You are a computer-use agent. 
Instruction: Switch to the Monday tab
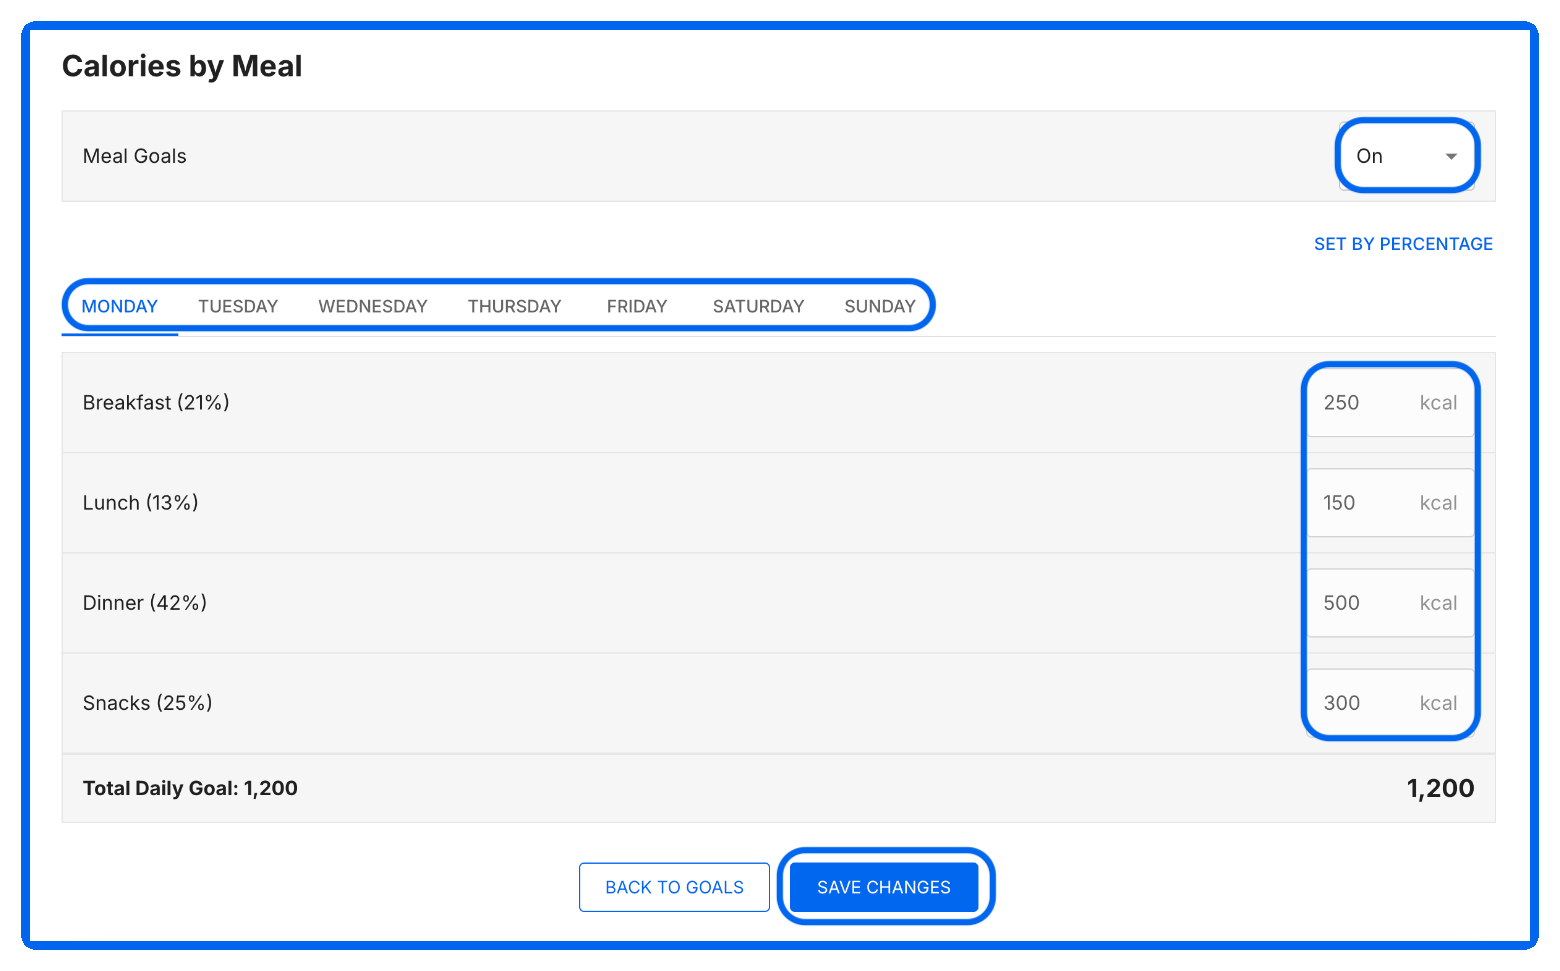(120, 306)
